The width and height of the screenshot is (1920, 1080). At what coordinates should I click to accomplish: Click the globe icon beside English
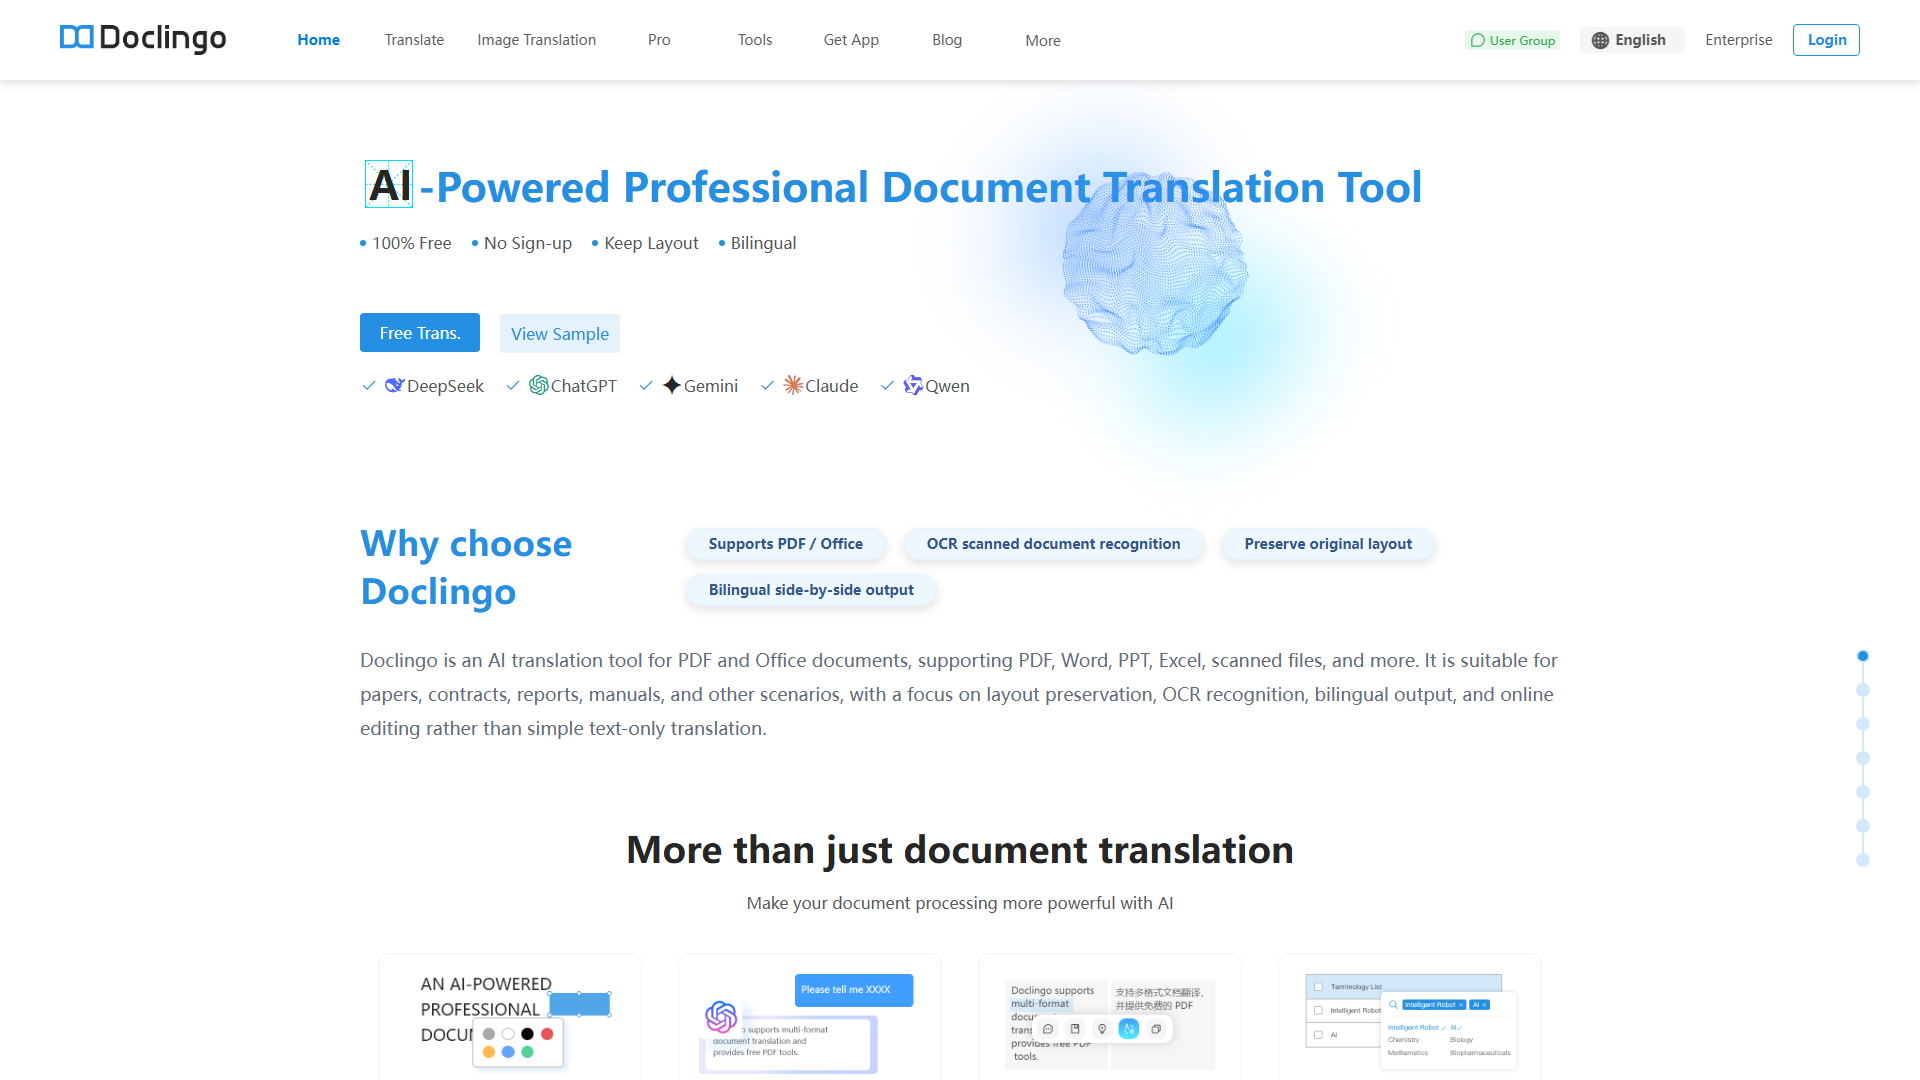(1600, 40)
